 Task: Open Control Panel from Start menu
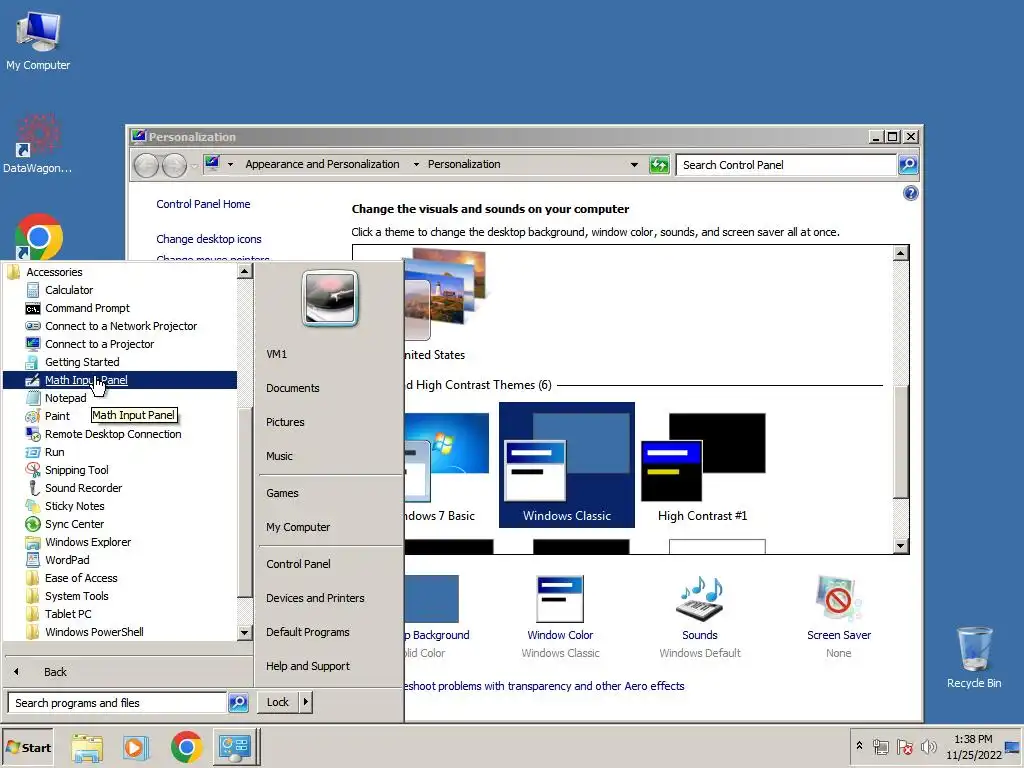pos(298,564)
